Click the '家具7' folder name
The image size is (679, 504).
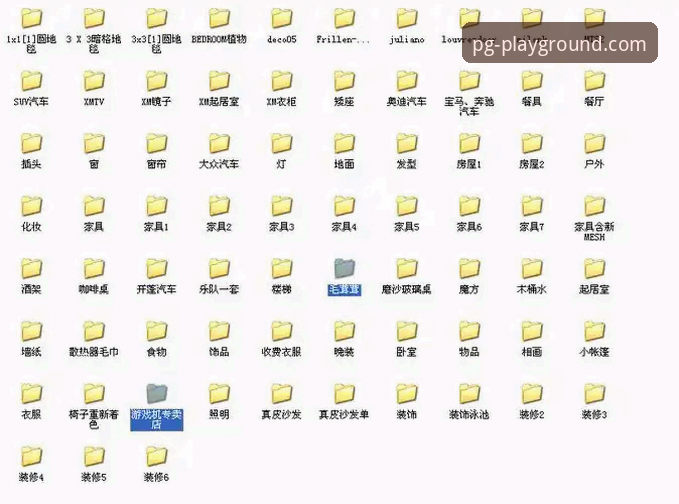tap(532, 226)
